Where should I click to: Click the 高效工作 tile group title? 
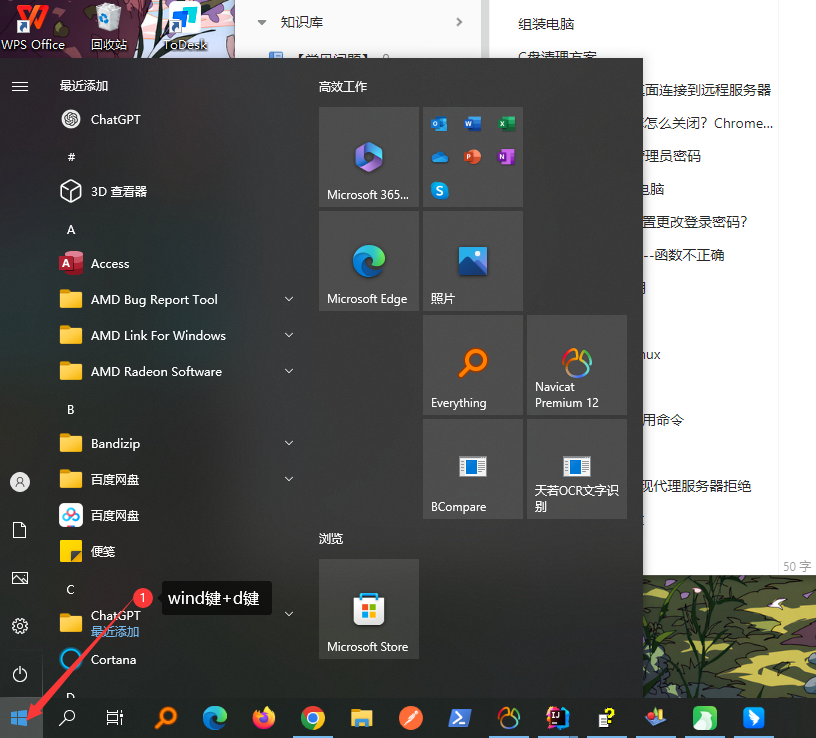click(x=343, y=87)
